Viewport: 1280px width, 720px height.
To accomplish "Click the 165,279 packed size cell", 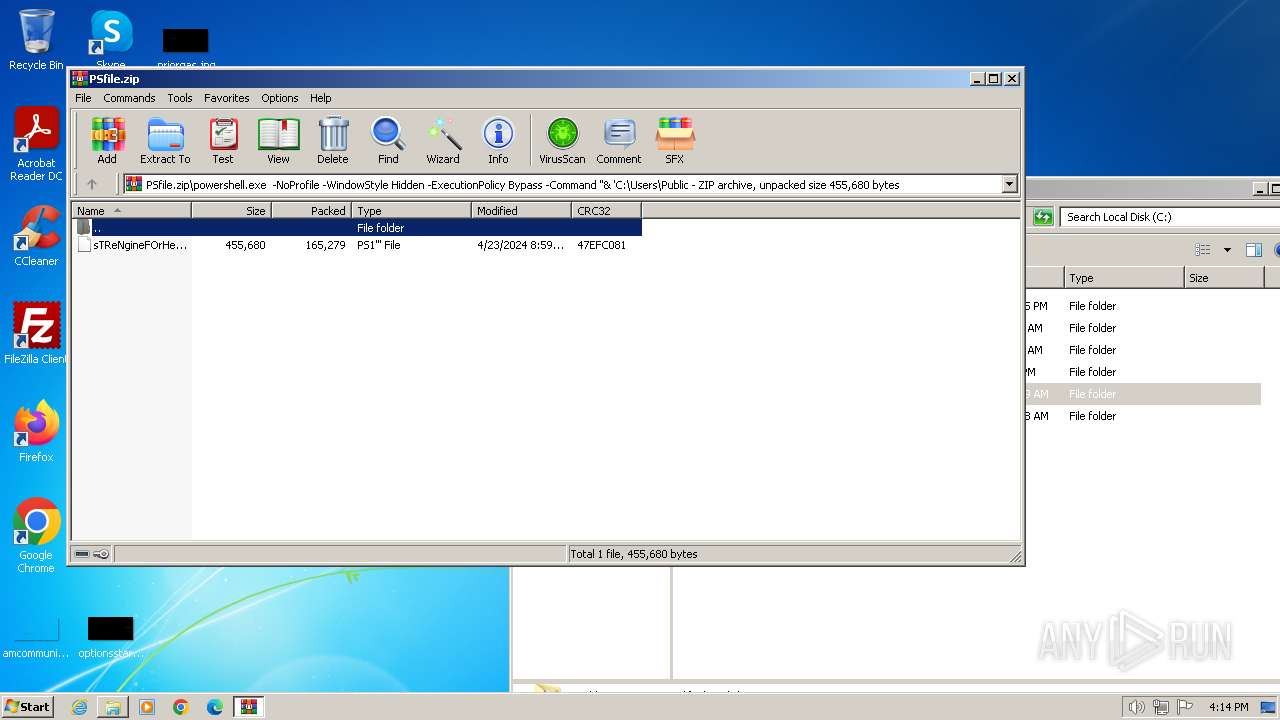I will point(325,245).
